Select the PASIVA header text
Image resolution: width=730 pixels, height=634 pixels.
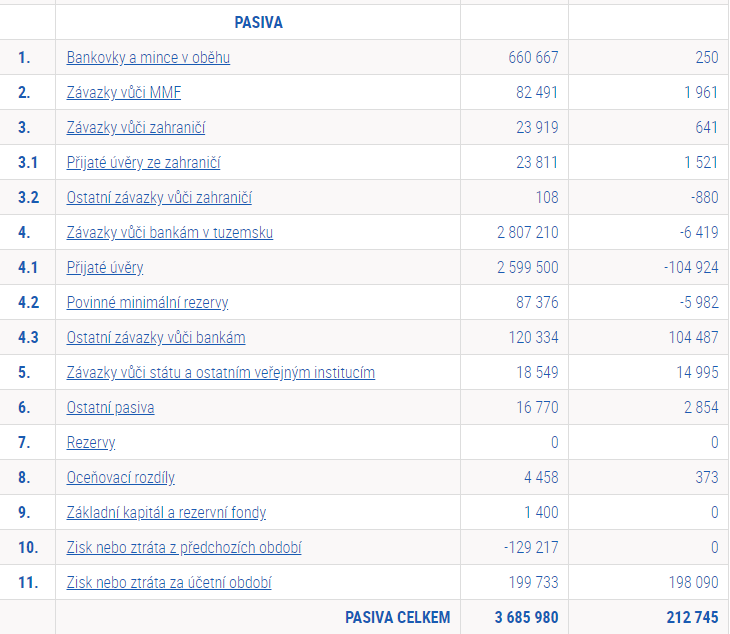(x=258, y=22)
